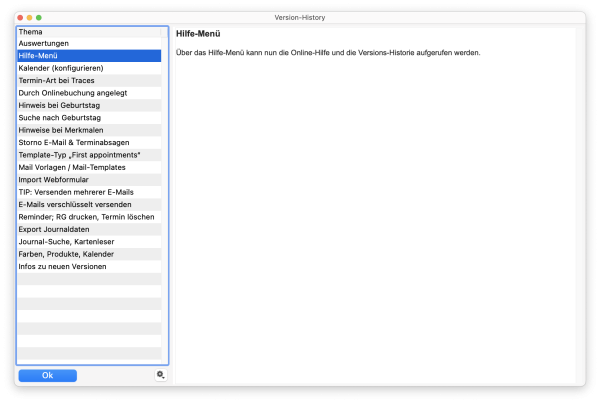The height and width of the screenshot is (403, 600).
Task: Click the Ok button
Action: click(47, 375)
